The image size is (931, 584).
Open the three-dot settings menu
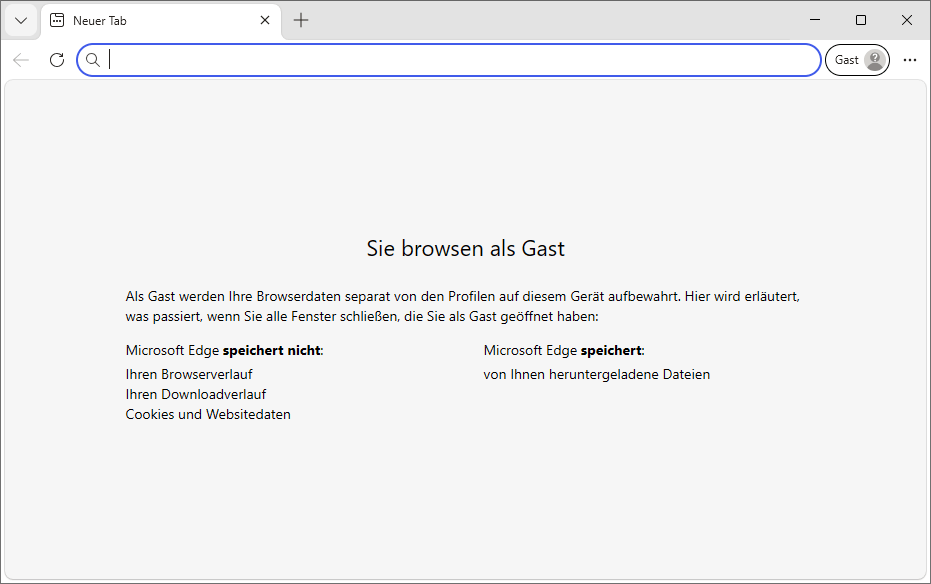click(x=909, y=60)
